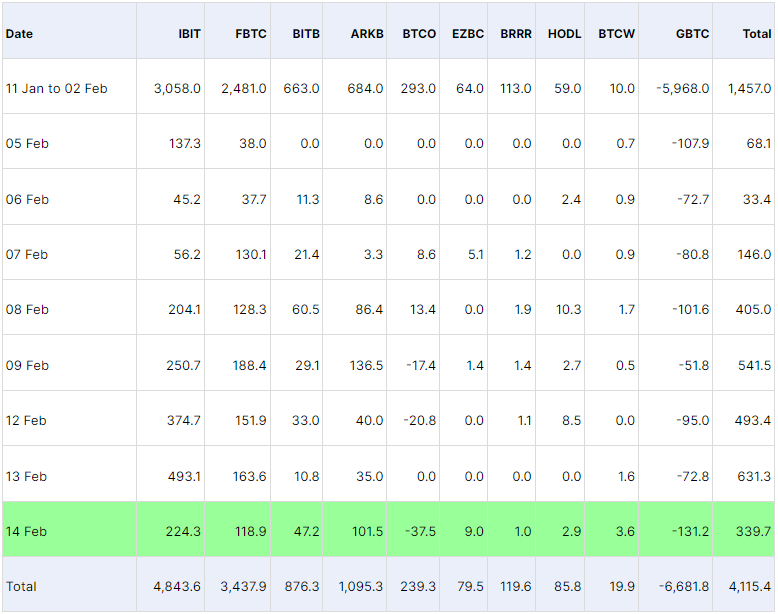Select the total value 339.7
This screenshot has width=778, height=614.
pyautogui.click(x=753, y=532)
